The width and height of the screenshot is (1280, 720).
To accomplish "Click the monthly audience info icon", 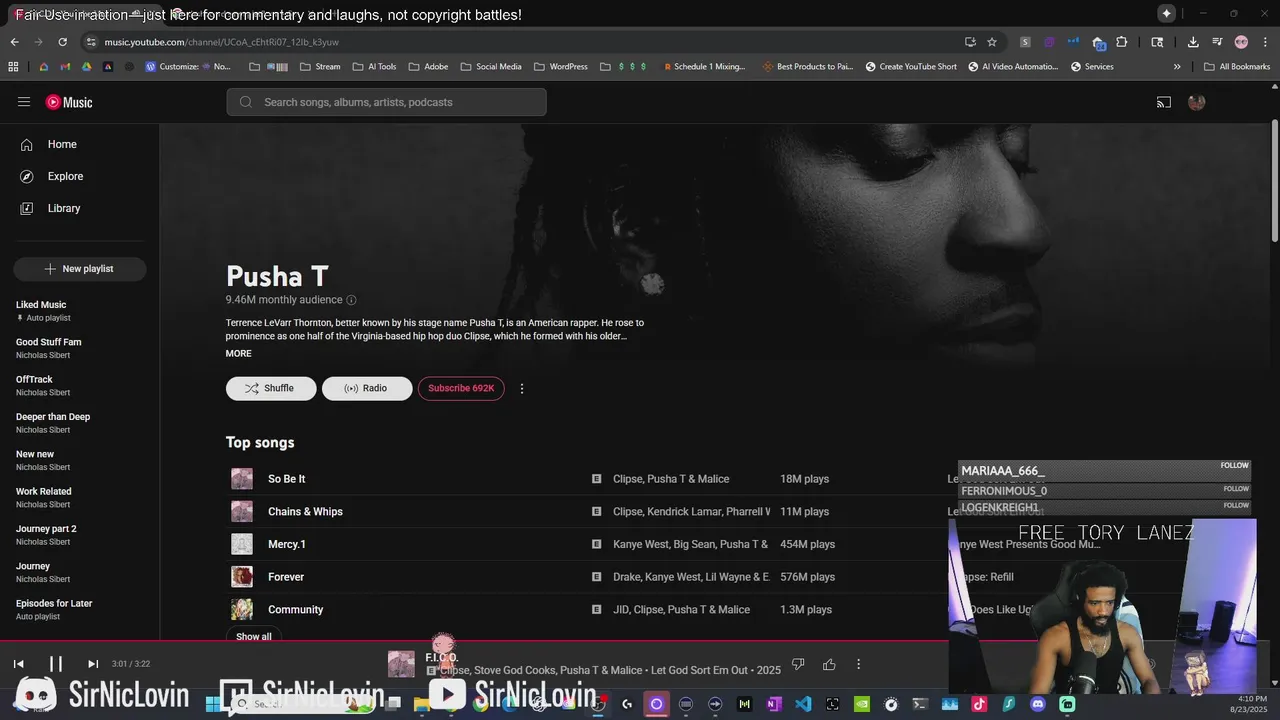I will click(351, 300).
